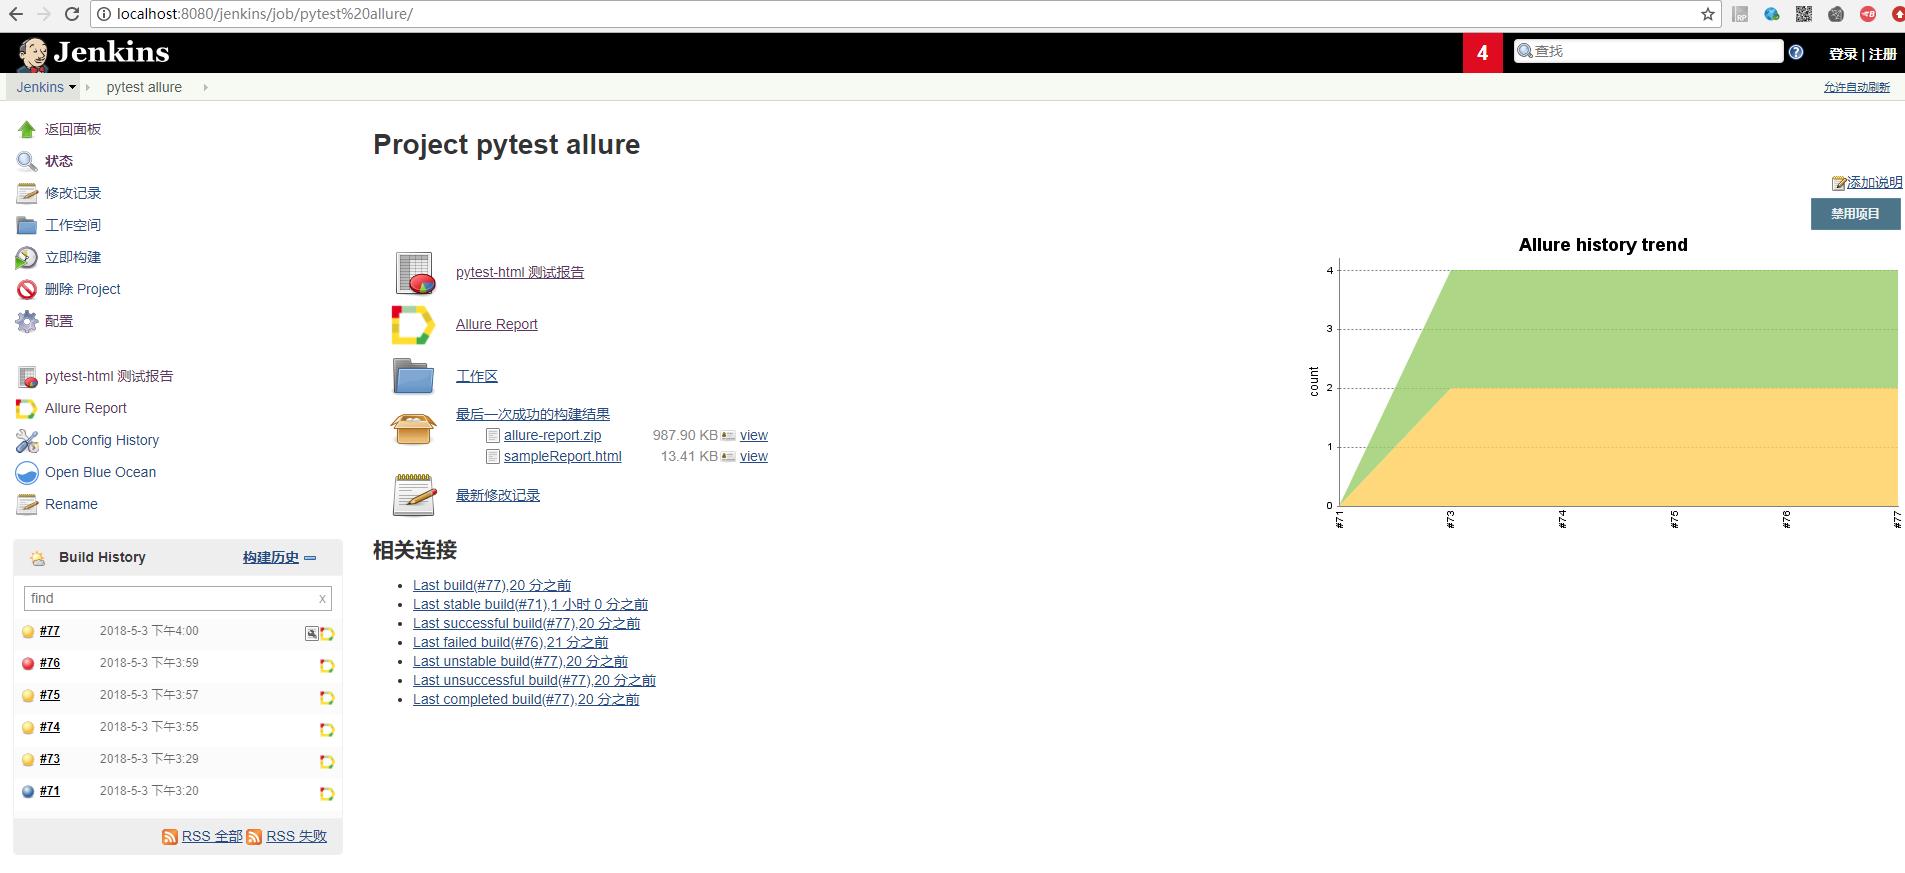Open 修改记录 changes in sidebar

[x=73, y=193]
